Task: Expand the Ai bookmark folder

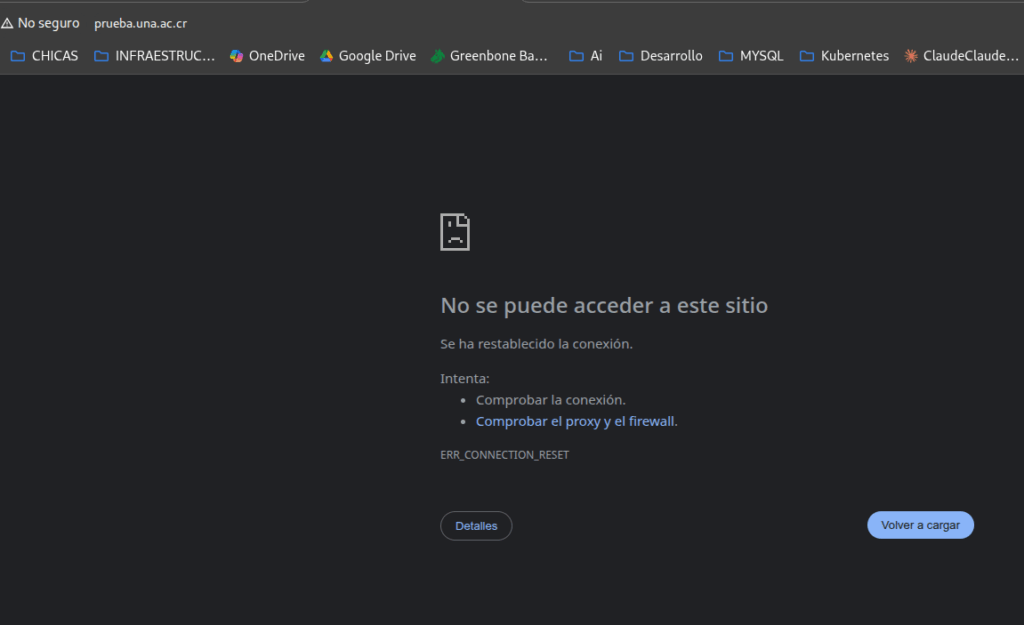Action: coord(586,56)
